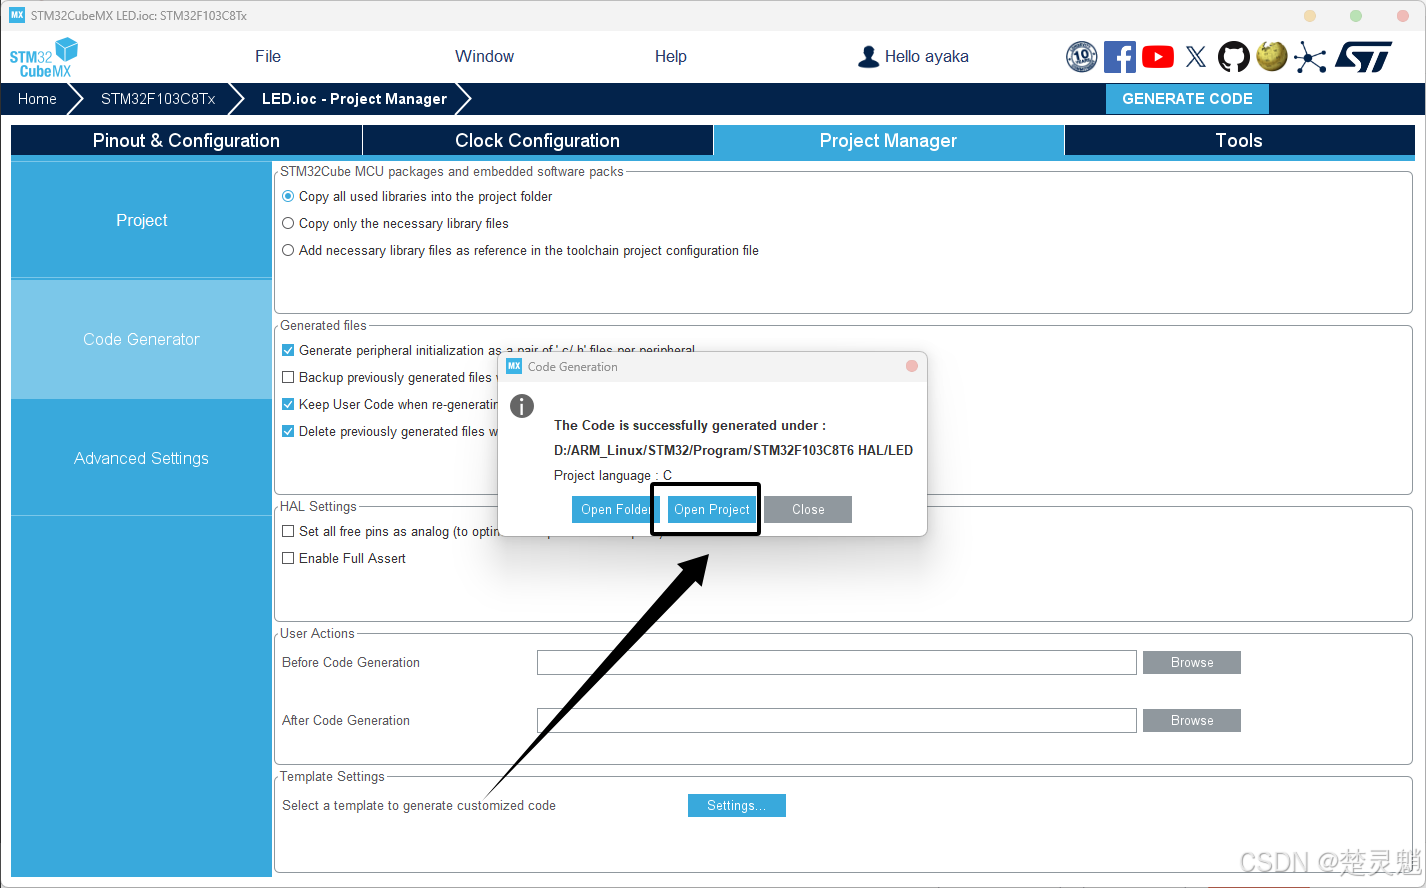Toggle Generate peripheral initialization checkbox
This screenshot has width=1426, height=888.
pos(288,350)
